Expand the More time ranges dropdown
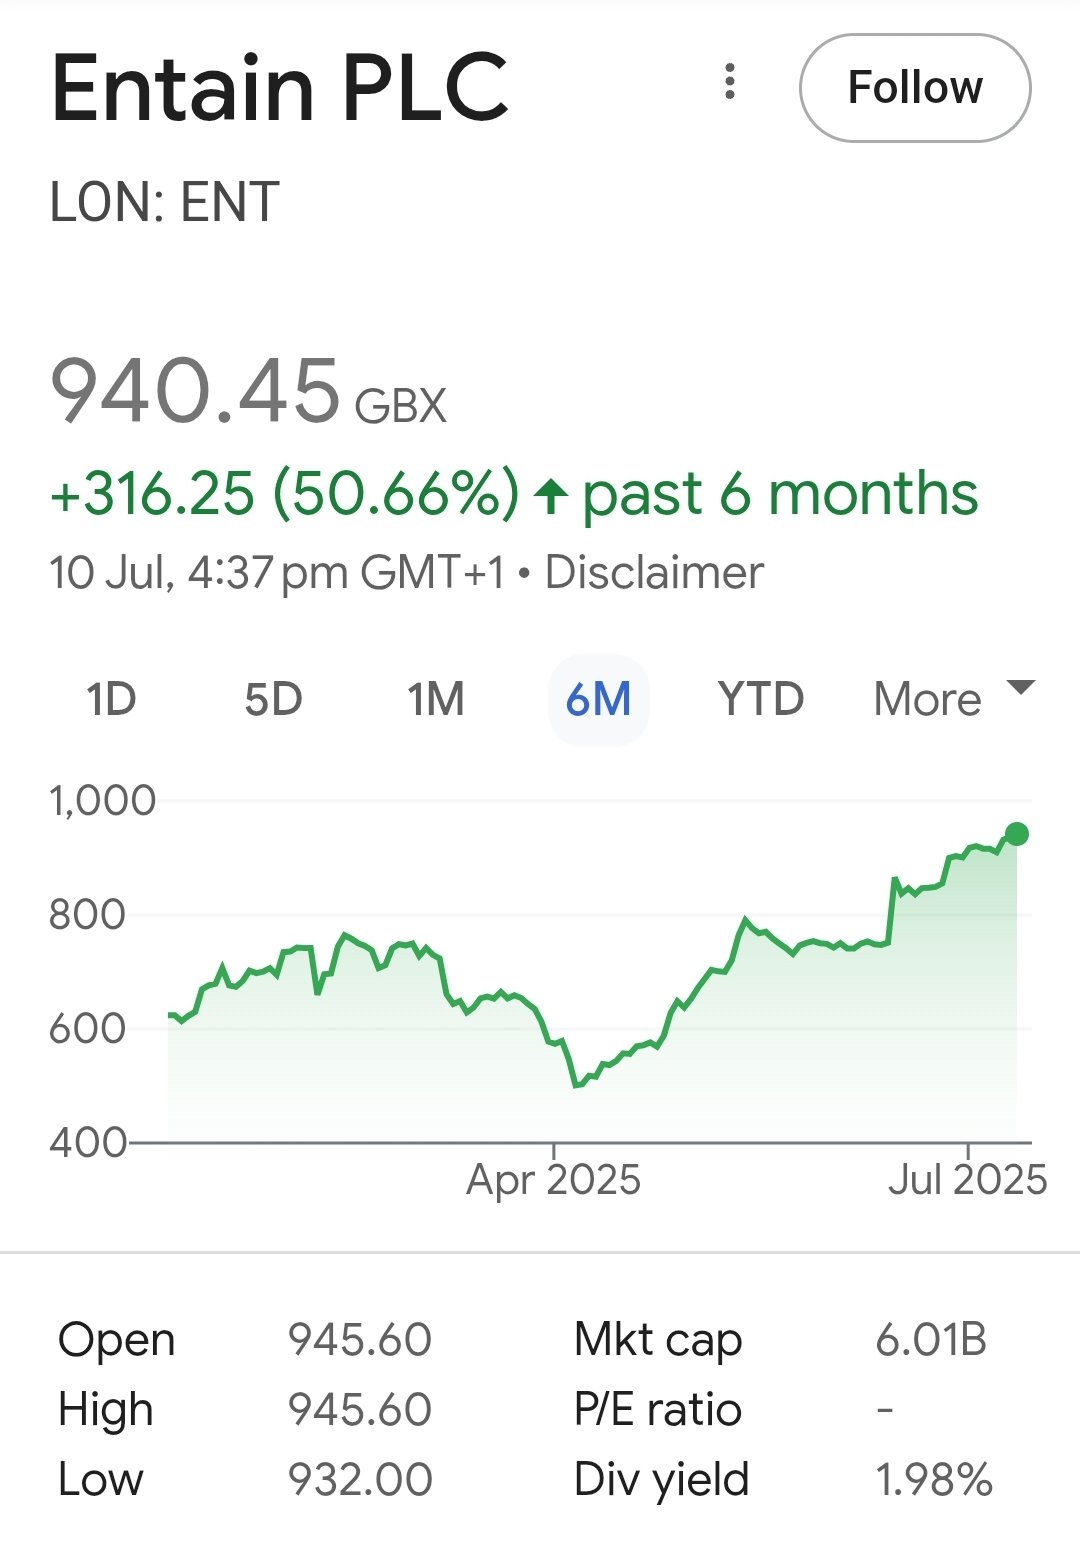Image resolution: width=1080 pixels, height=1542 pixels. [x=953, y=698]
